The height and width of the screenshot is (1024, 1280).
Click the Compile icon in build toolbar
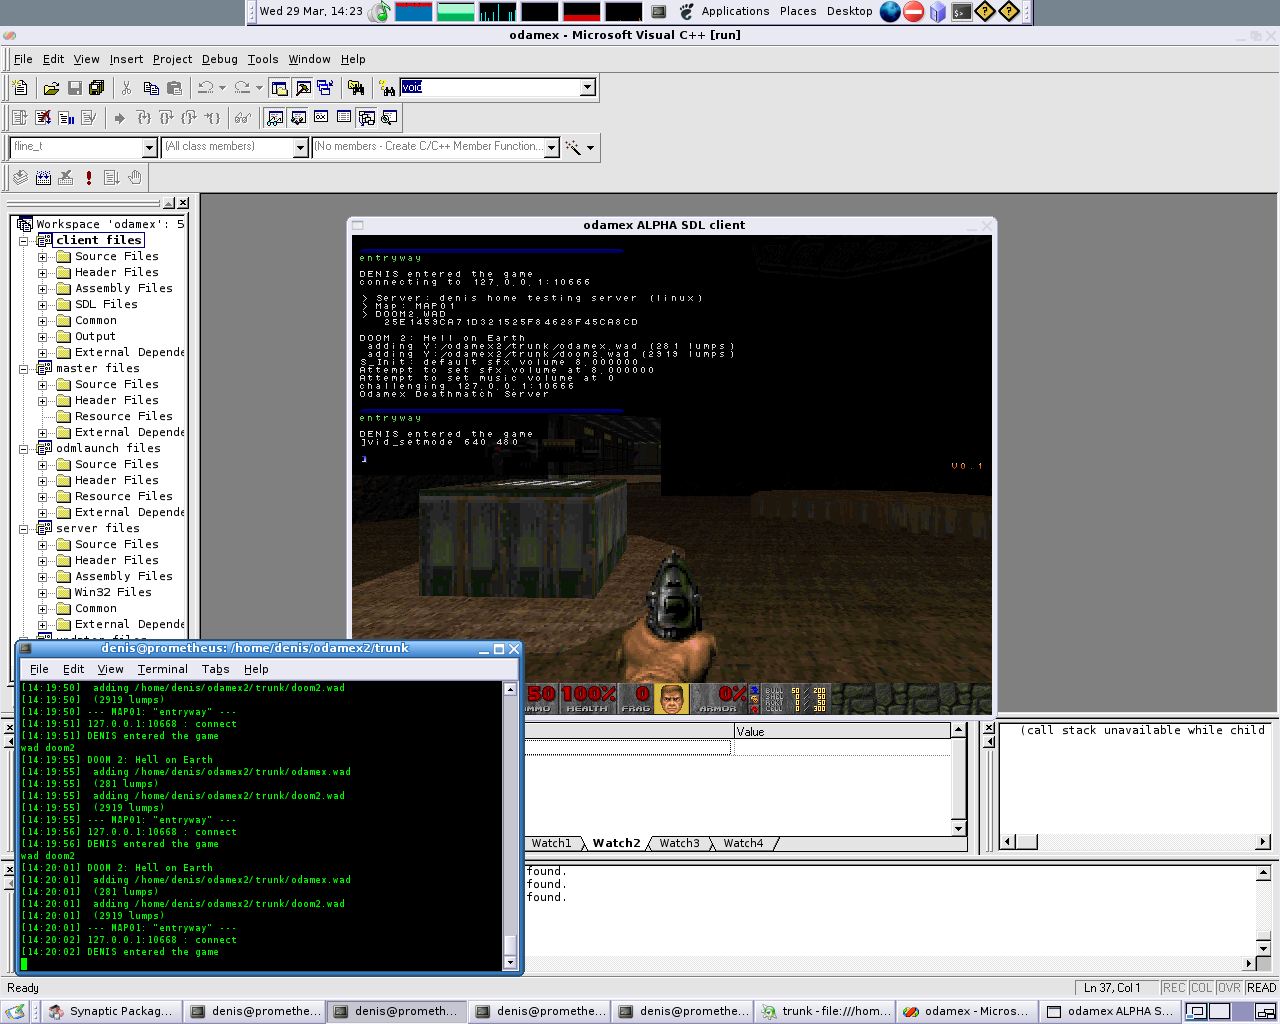(x=20, y=178)
